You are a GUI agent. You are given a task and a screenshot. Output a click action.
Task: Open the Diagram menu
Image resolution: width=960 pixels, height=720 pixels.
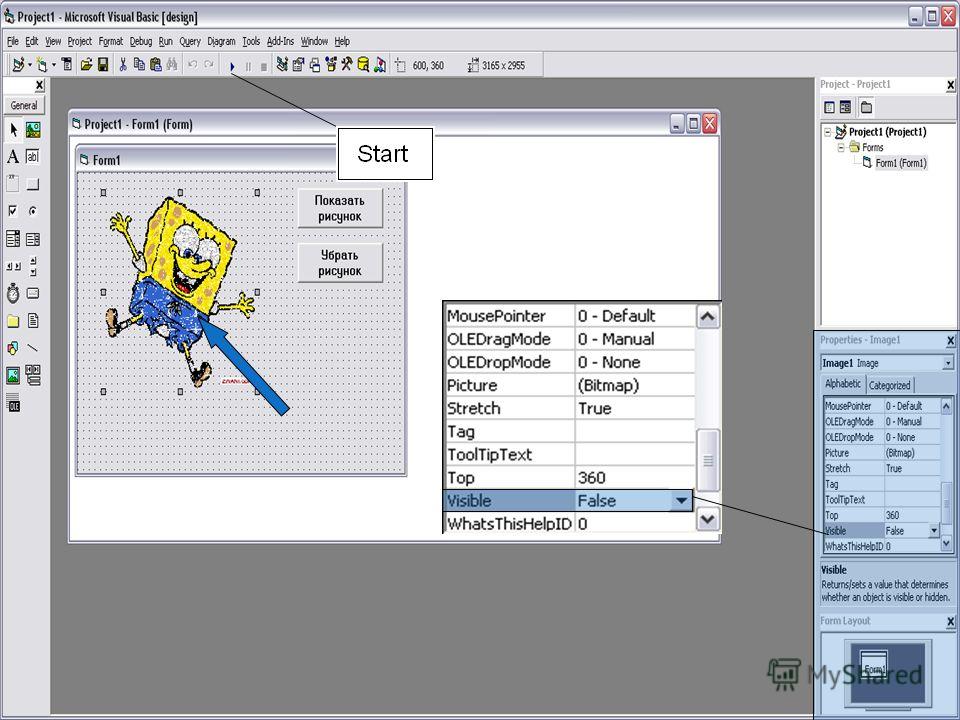pyautogui.click(x=221, y=41)
